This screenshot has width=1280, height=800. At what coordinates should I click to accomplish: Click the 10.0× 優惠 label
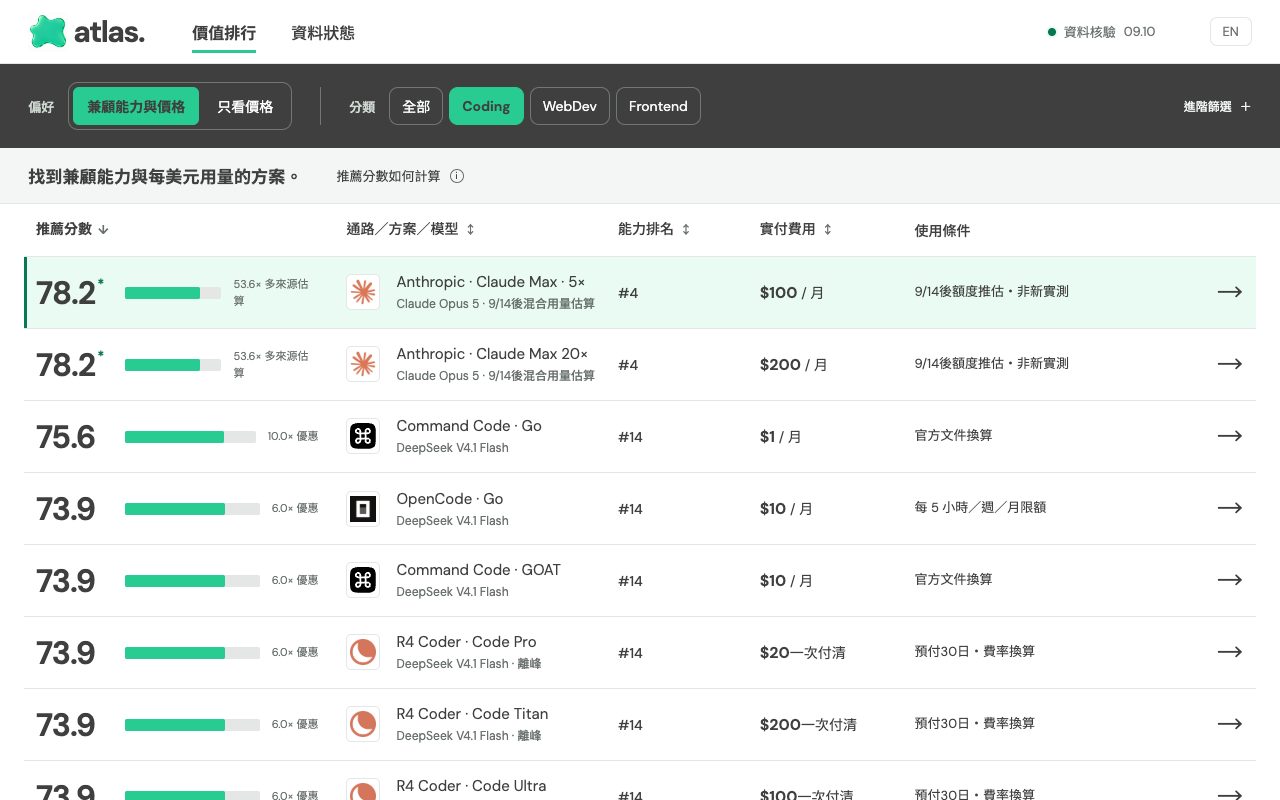tap(293, 436)
